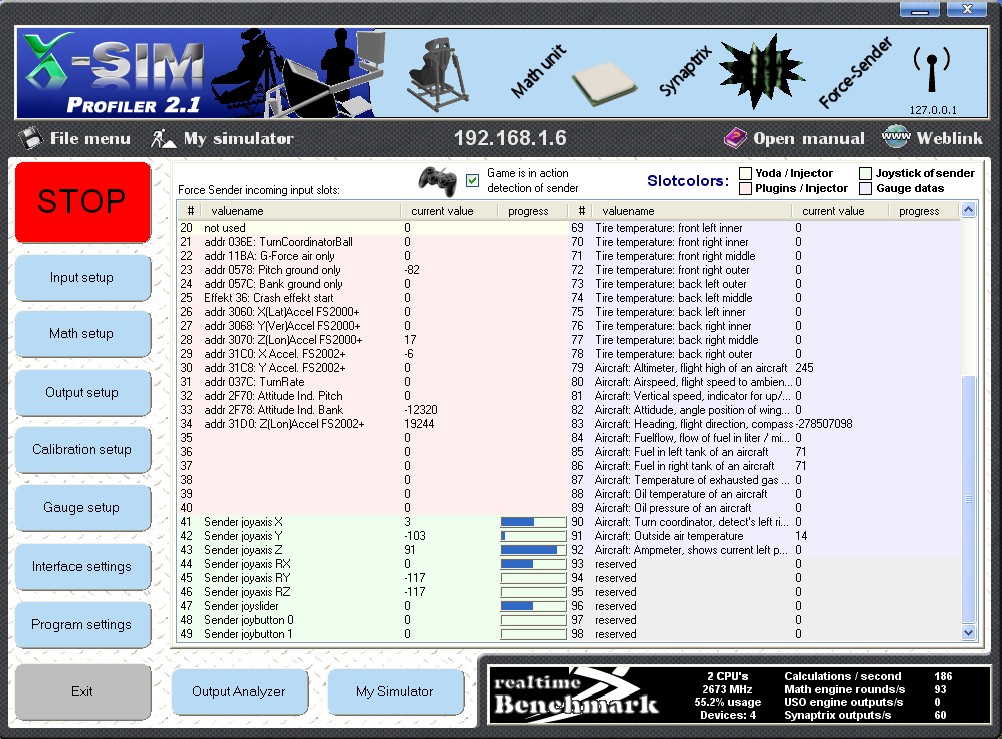Click the slot list vertical scrollbar thumb
The image size is (1002, 739).
coord(968,499)
